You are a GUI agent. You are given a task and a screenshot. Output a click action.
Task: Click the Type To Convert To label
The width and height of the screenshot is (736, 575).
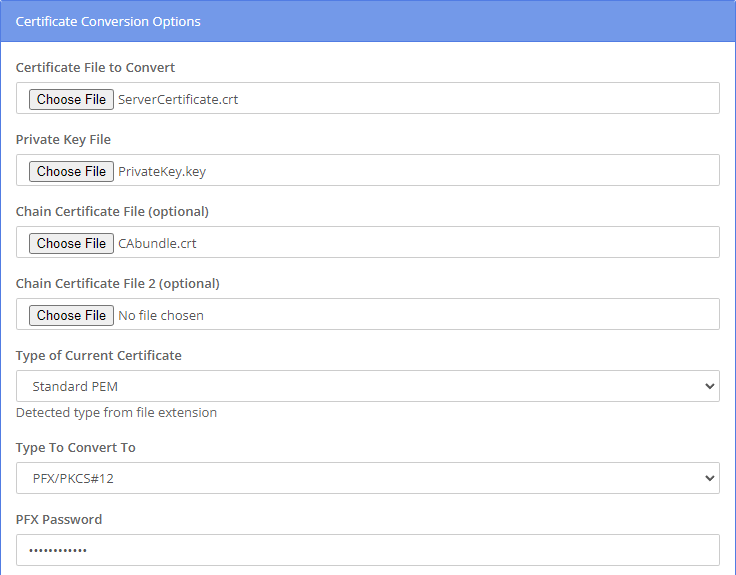pos(76,447)
